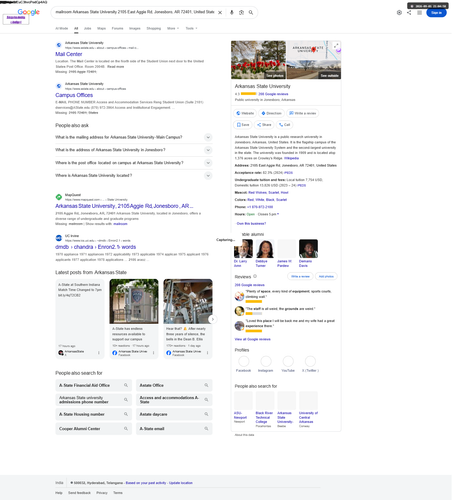Search for Astate Office suggestion

click(x=174, y=385)
